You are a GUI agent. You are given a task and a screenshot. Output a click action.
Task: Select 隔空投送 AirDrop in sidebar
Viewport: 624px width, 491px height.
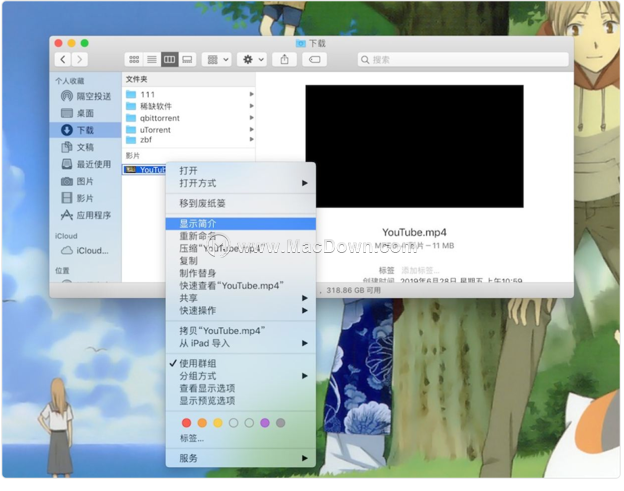(86, 96)
